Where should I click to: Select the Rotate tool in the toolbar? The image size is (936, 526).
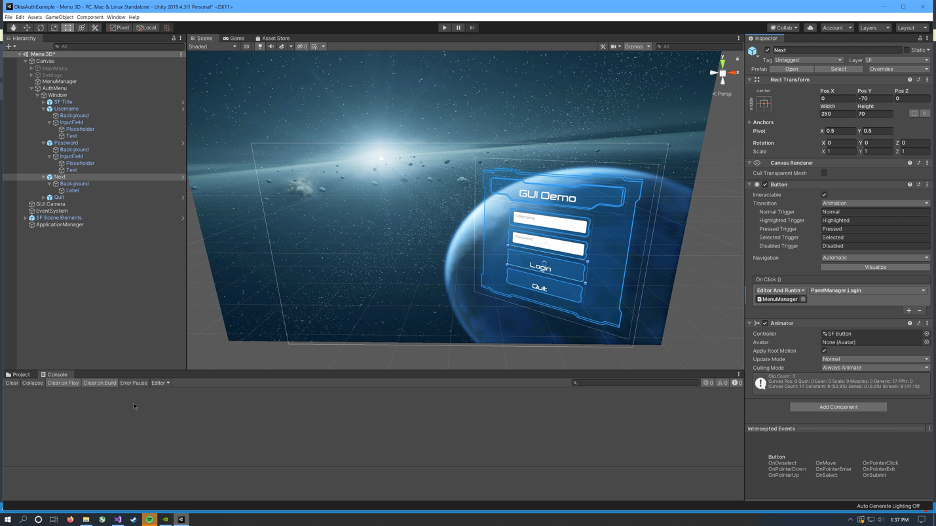pos(40,27)
